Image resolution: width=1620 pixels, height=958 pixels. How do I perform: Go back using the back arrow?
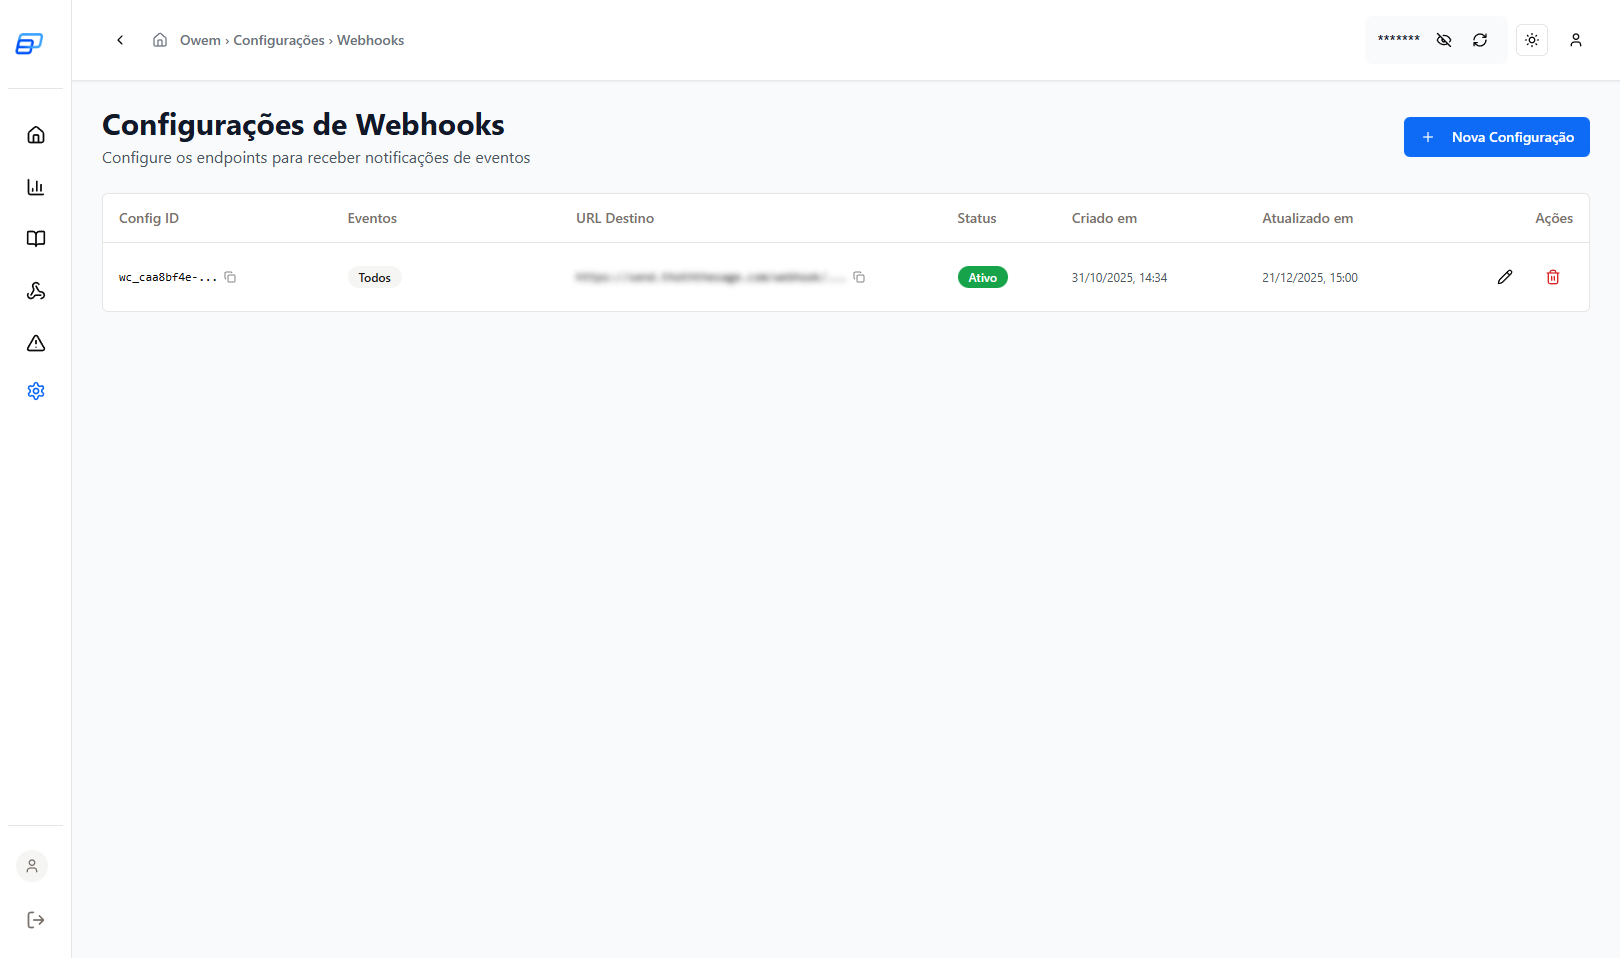(x=120, y=40)
